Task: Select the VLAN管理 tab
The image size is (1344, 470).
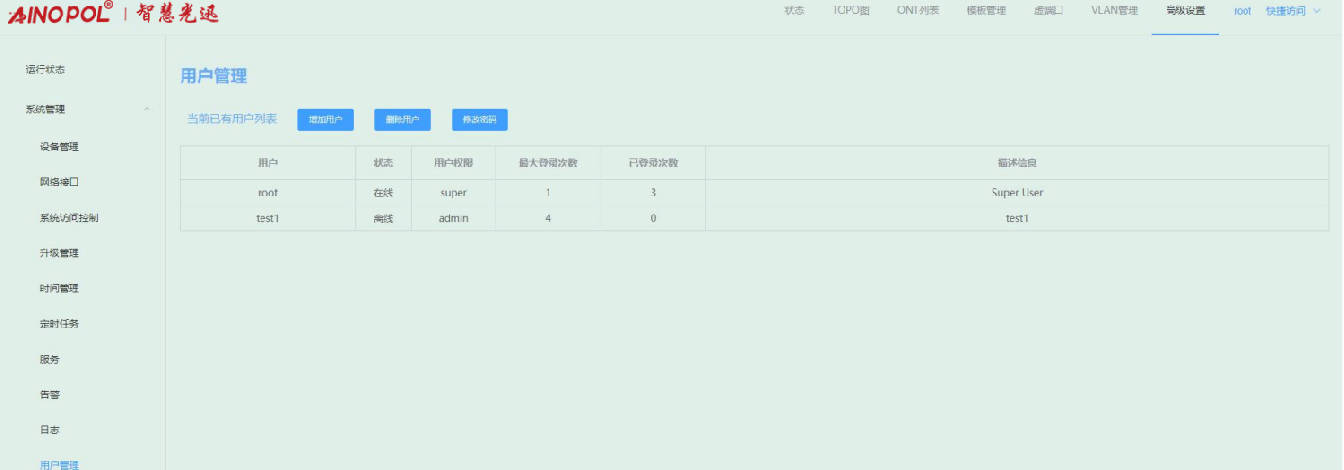Action: pos(1114,11)
